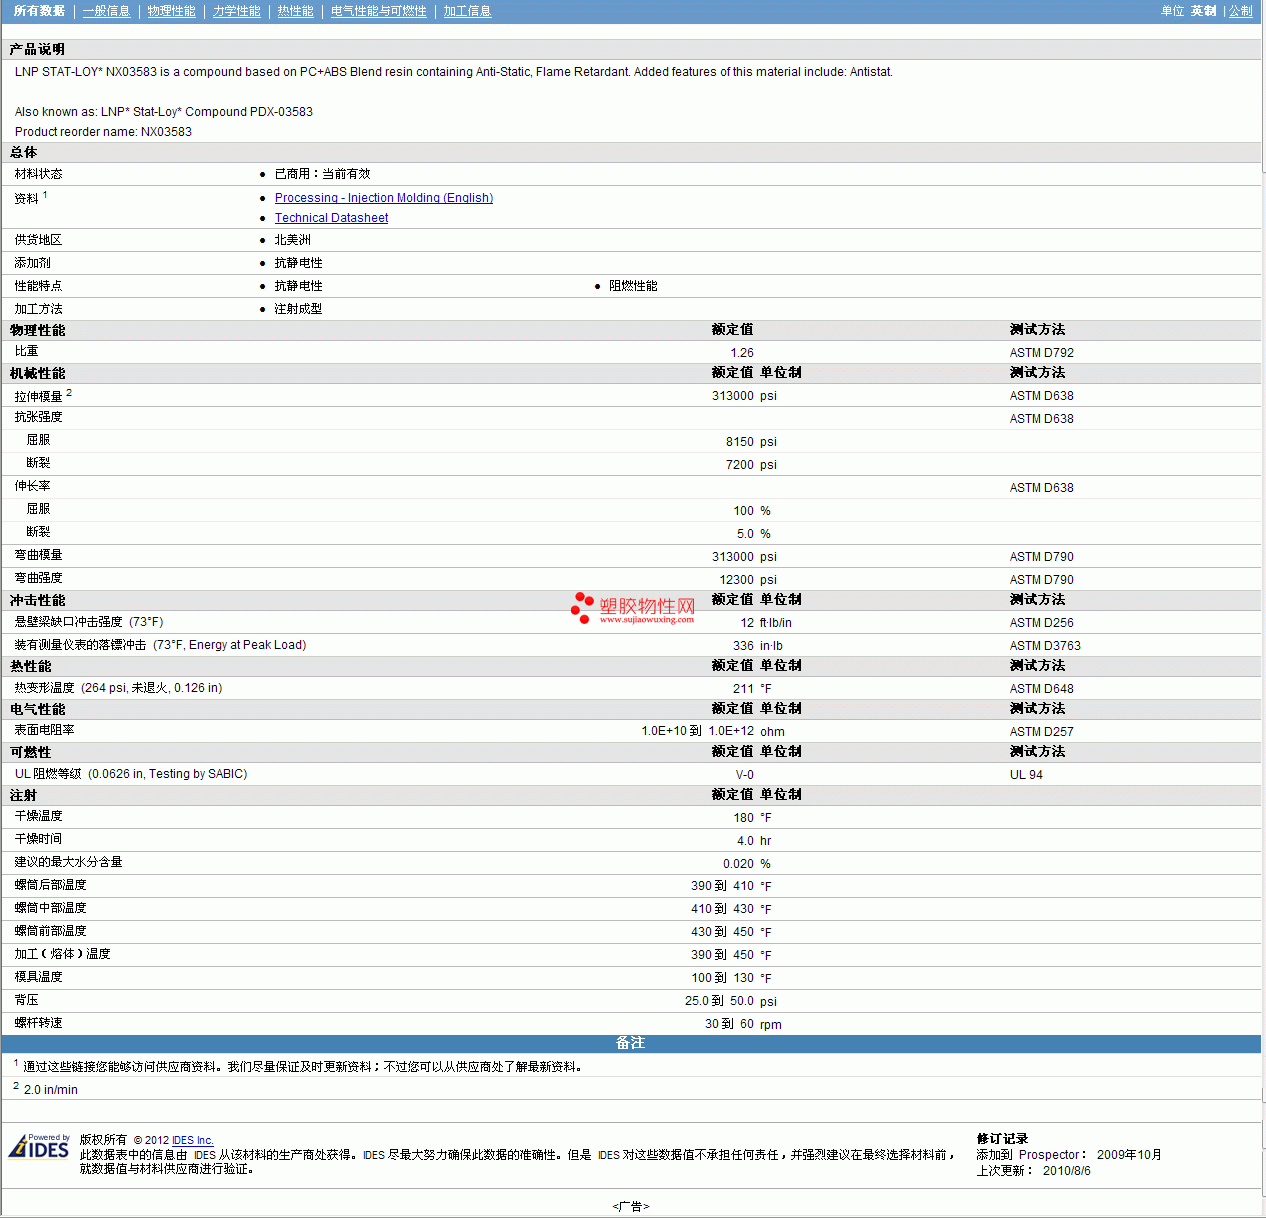Open the 热性能 tab in the top bar

point(296,11)
